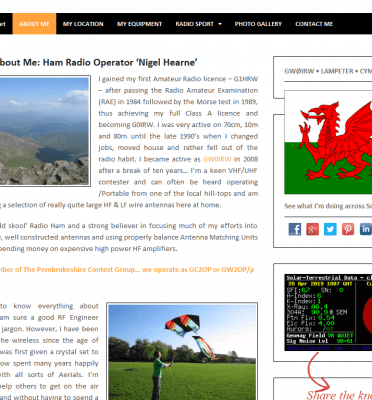The width and height of the screenshot is (372, 400).
Task: Expand the Radio Sport dropdown arrow
Action: (x=220, y=24)
